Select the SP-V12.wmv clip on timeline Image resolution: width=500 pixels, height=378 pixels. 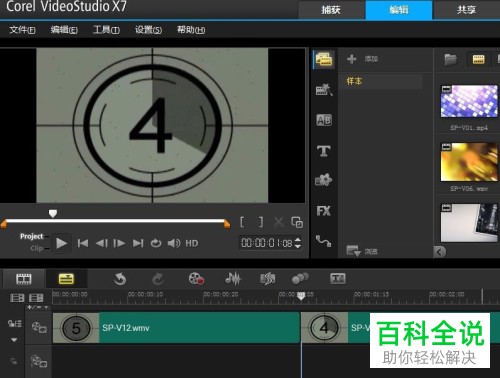coord(176,328)
